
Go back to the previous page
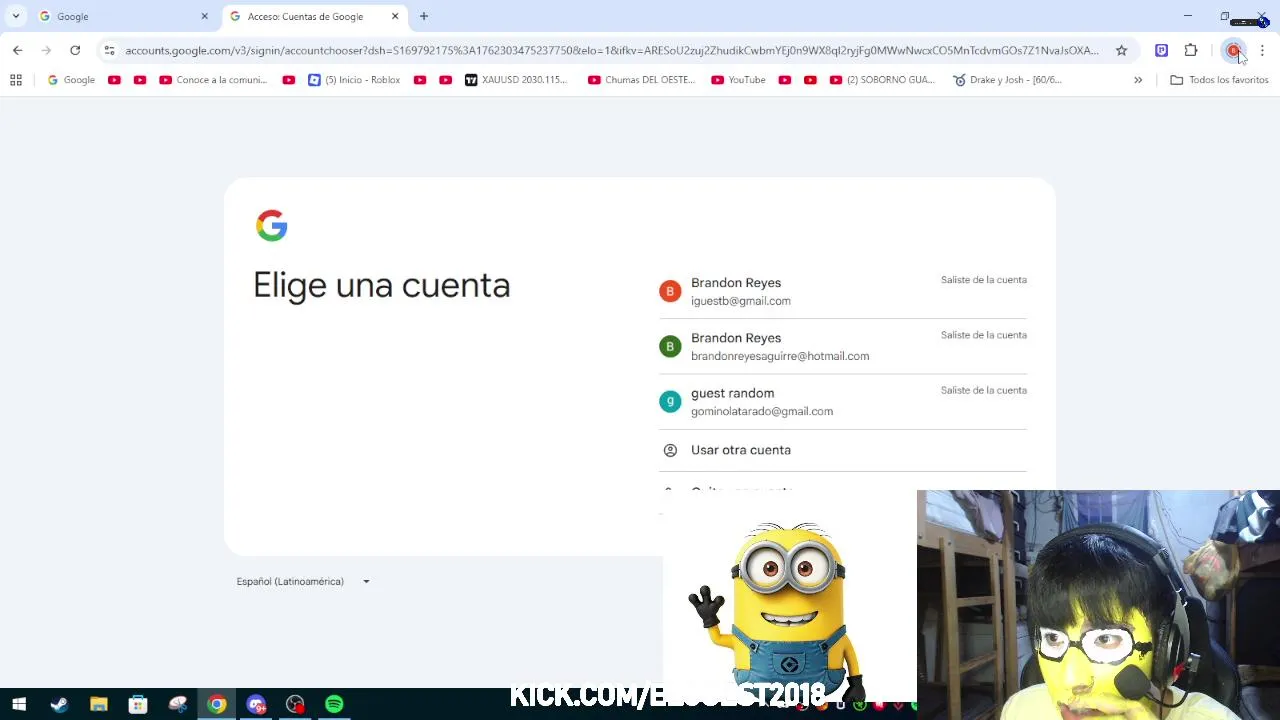coord(17,50)
